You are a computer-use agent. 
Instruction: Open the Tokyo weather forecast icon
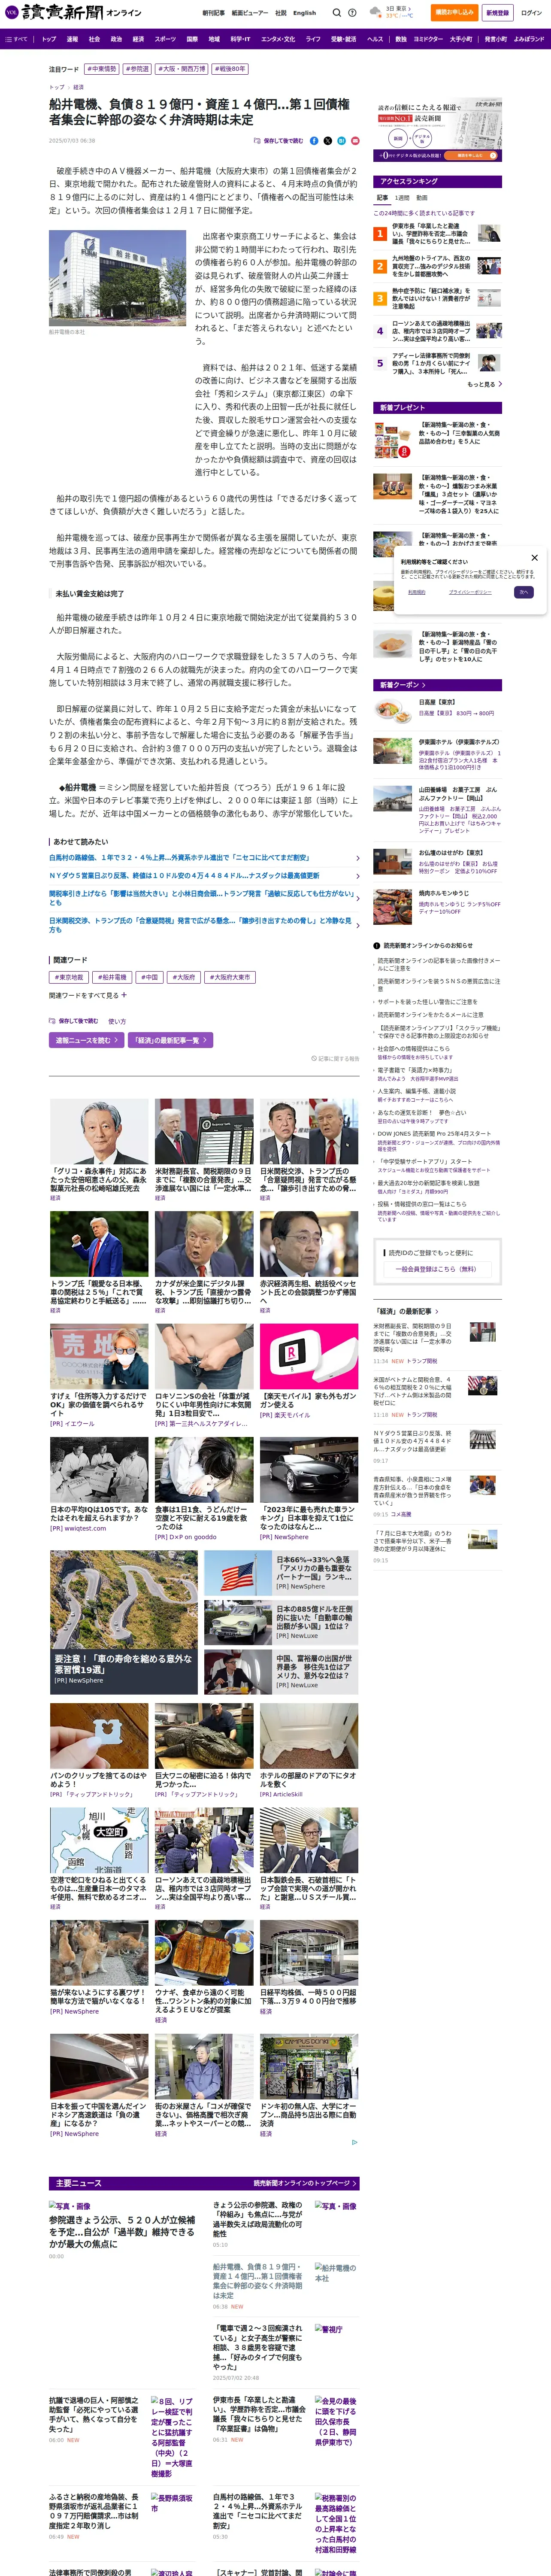pos(375,12)
